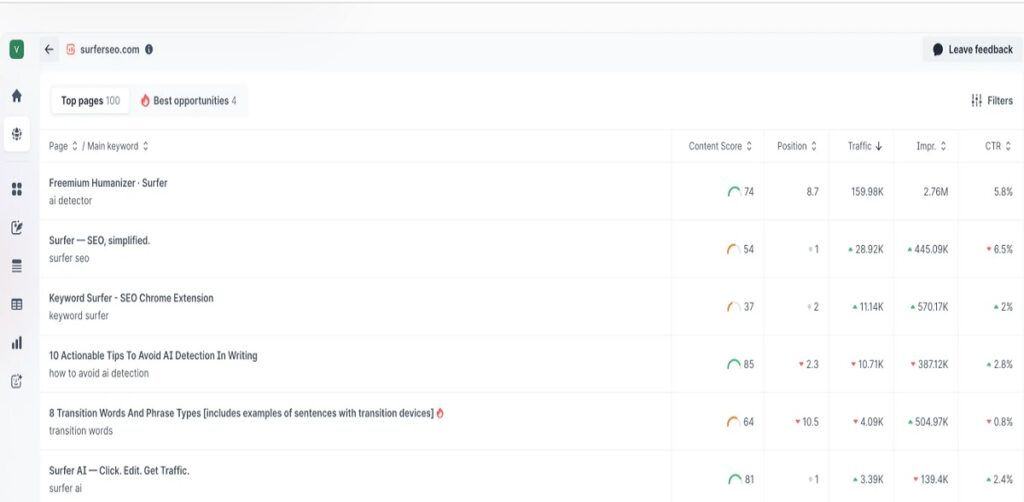Click the fire icon in Best opportunities
1024x502 pixels.
point(145,101)
